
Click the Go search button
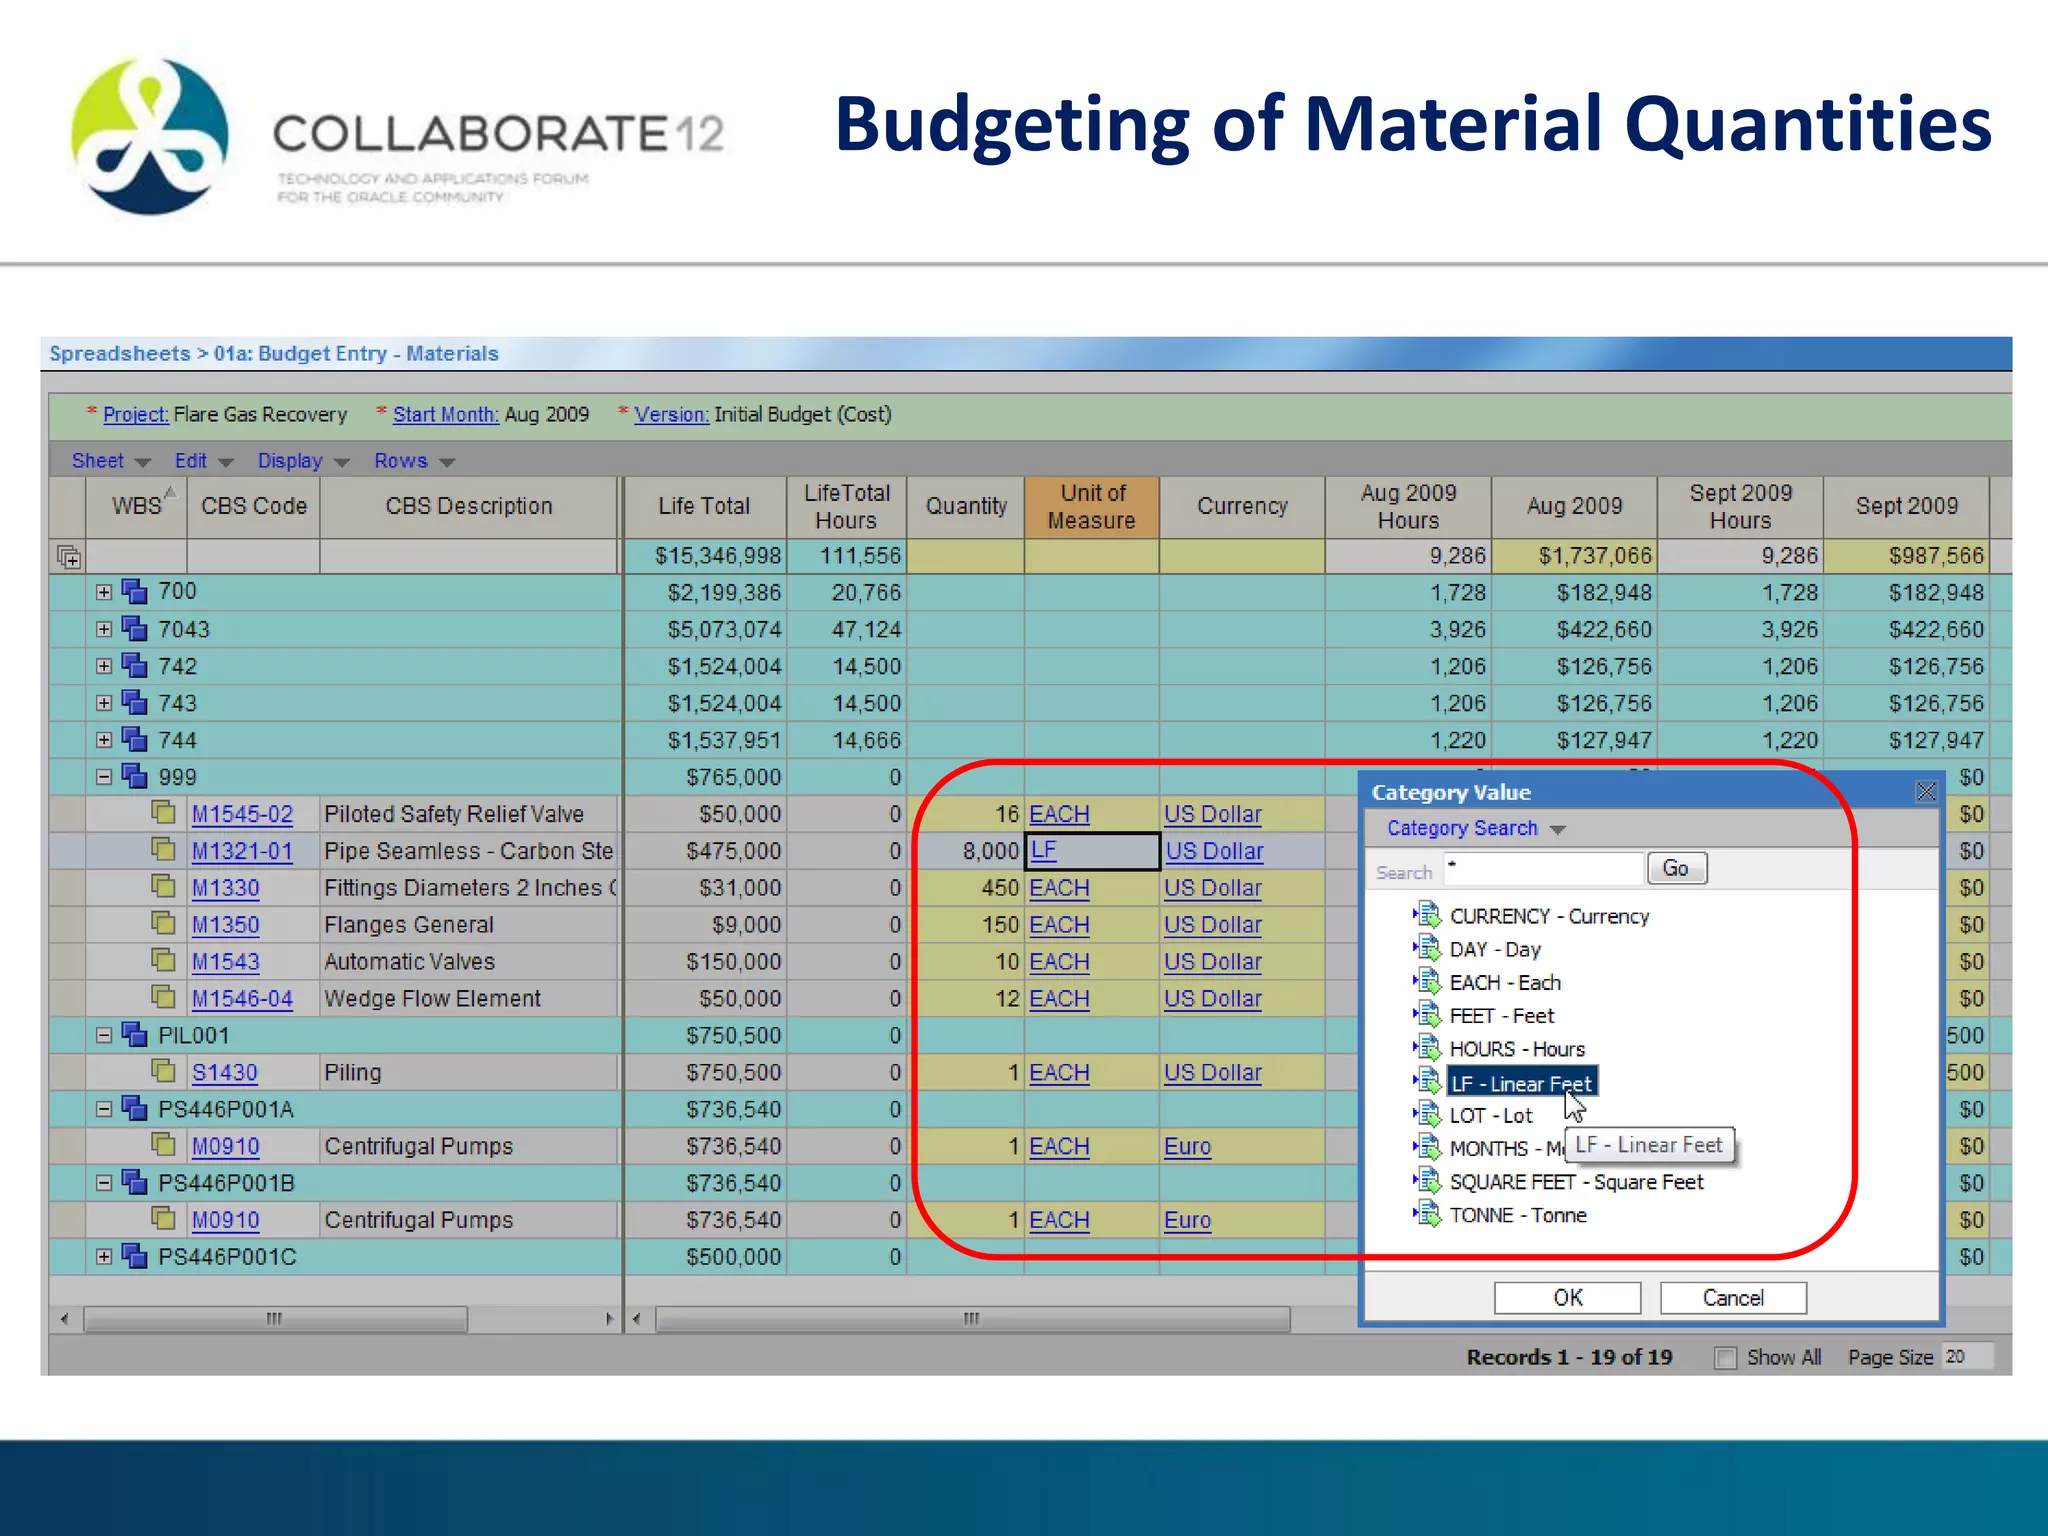1676,868
